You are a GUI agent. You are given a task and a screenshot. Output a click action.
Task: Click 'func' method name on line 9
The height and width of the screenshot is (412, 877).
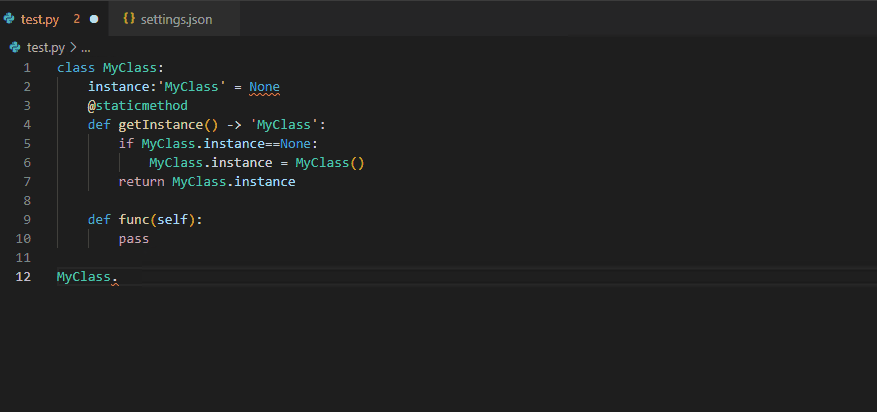coord(134,220)
